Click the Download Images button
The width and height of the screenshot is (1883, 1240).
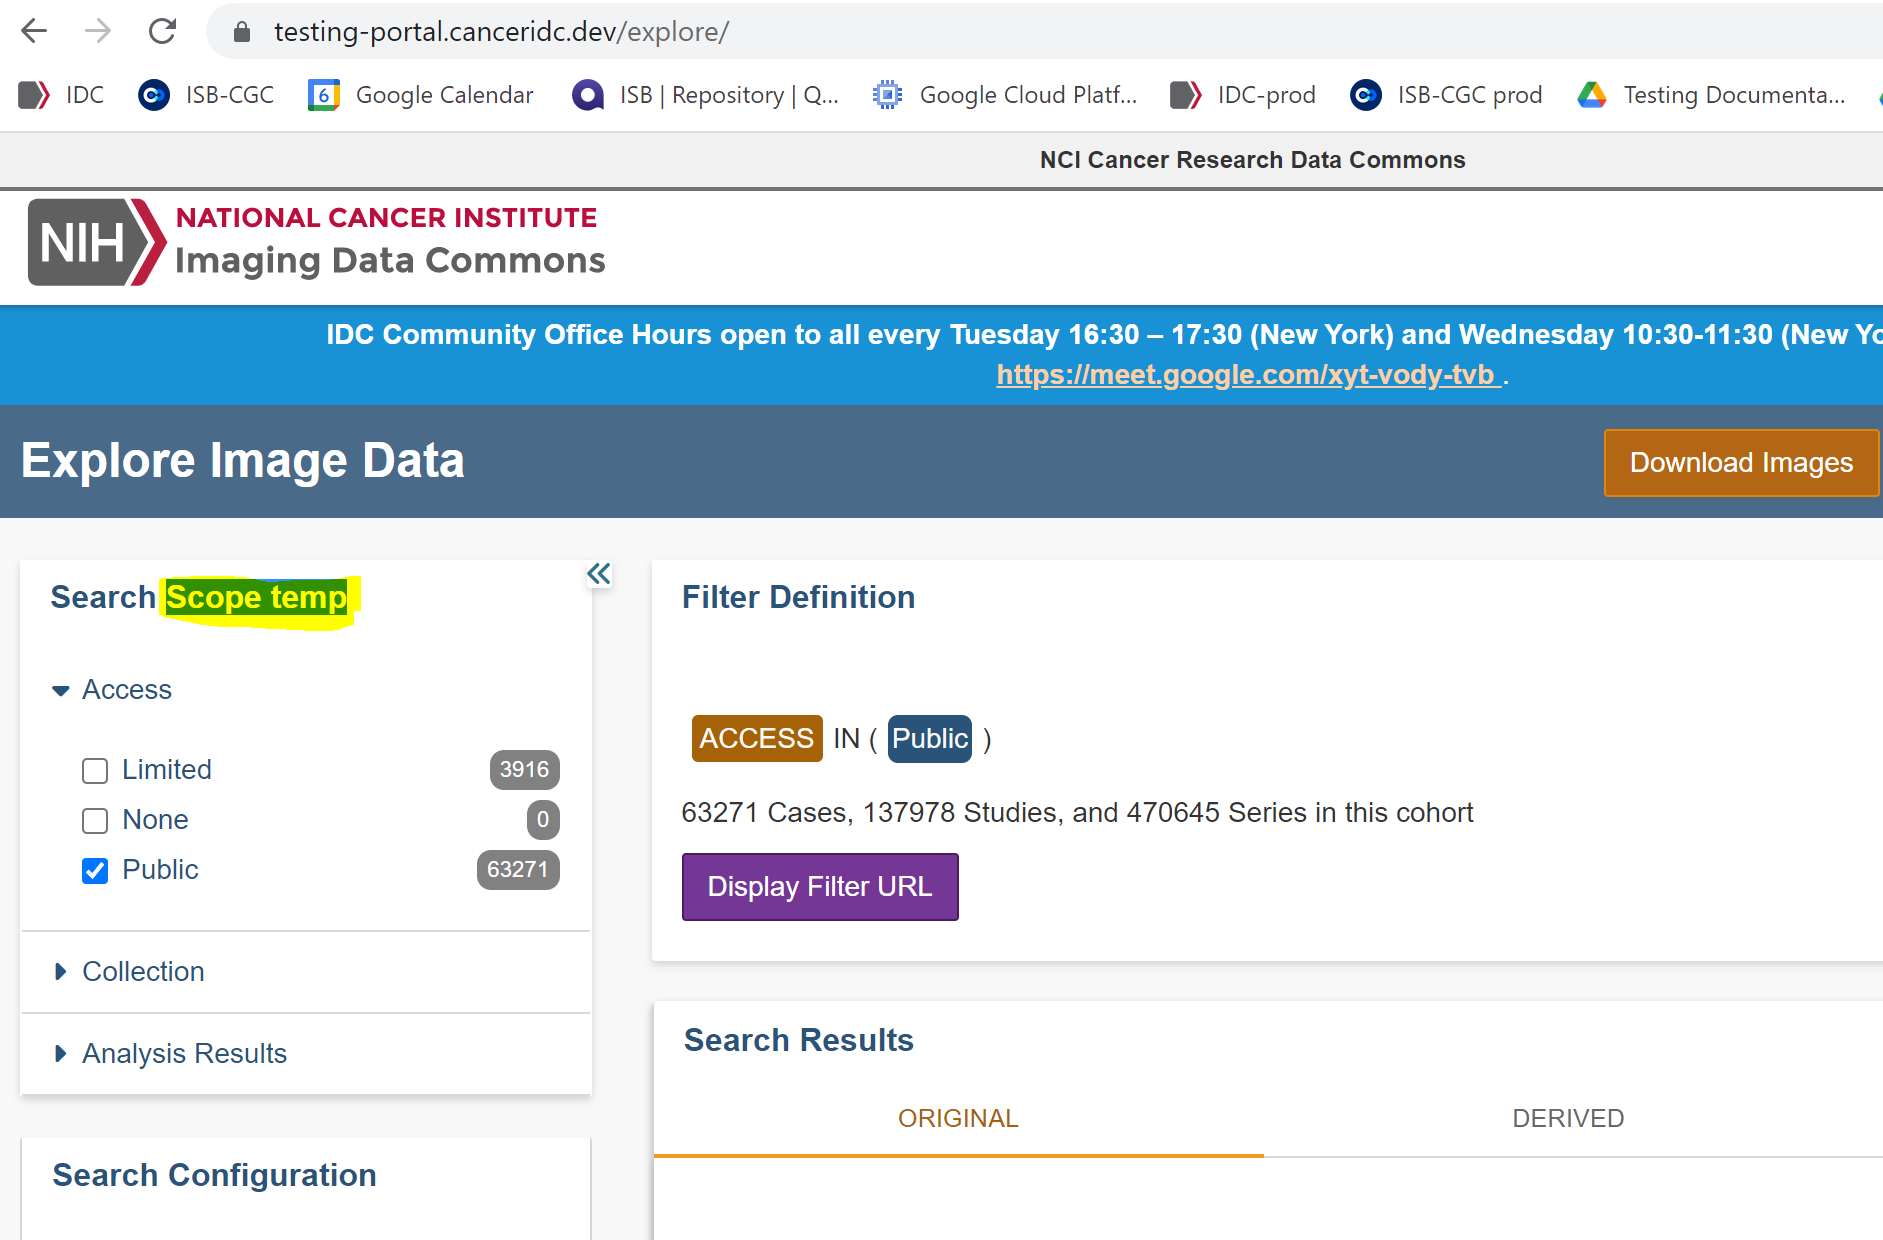pos(1741,463)
